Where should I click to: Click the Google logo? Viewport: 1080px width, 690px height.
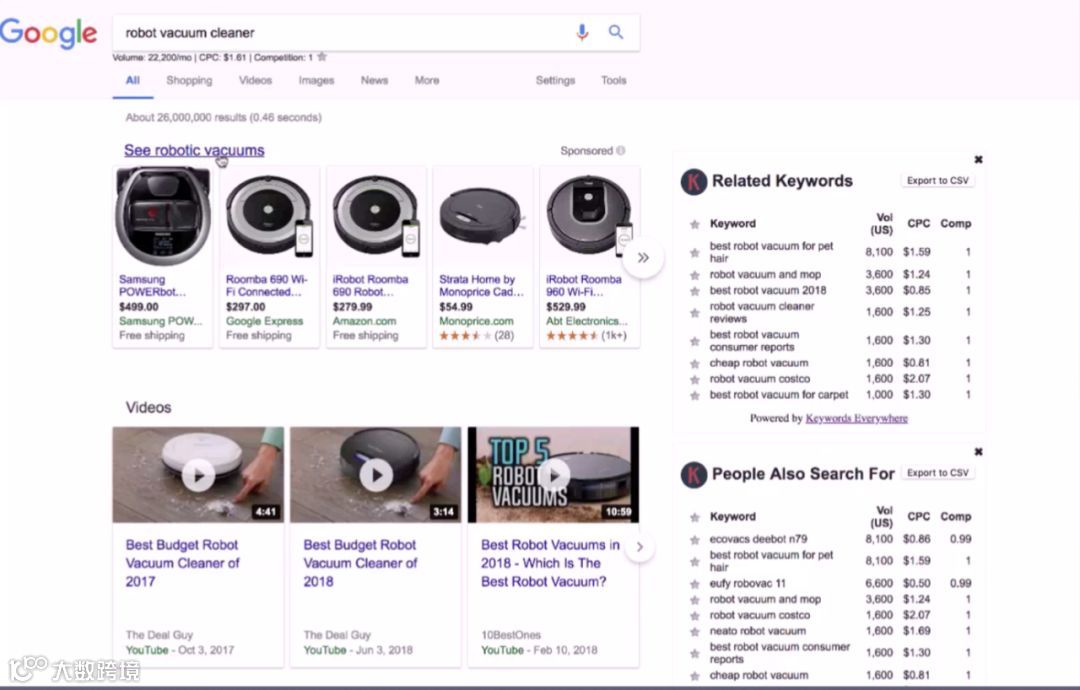(50, 34)
